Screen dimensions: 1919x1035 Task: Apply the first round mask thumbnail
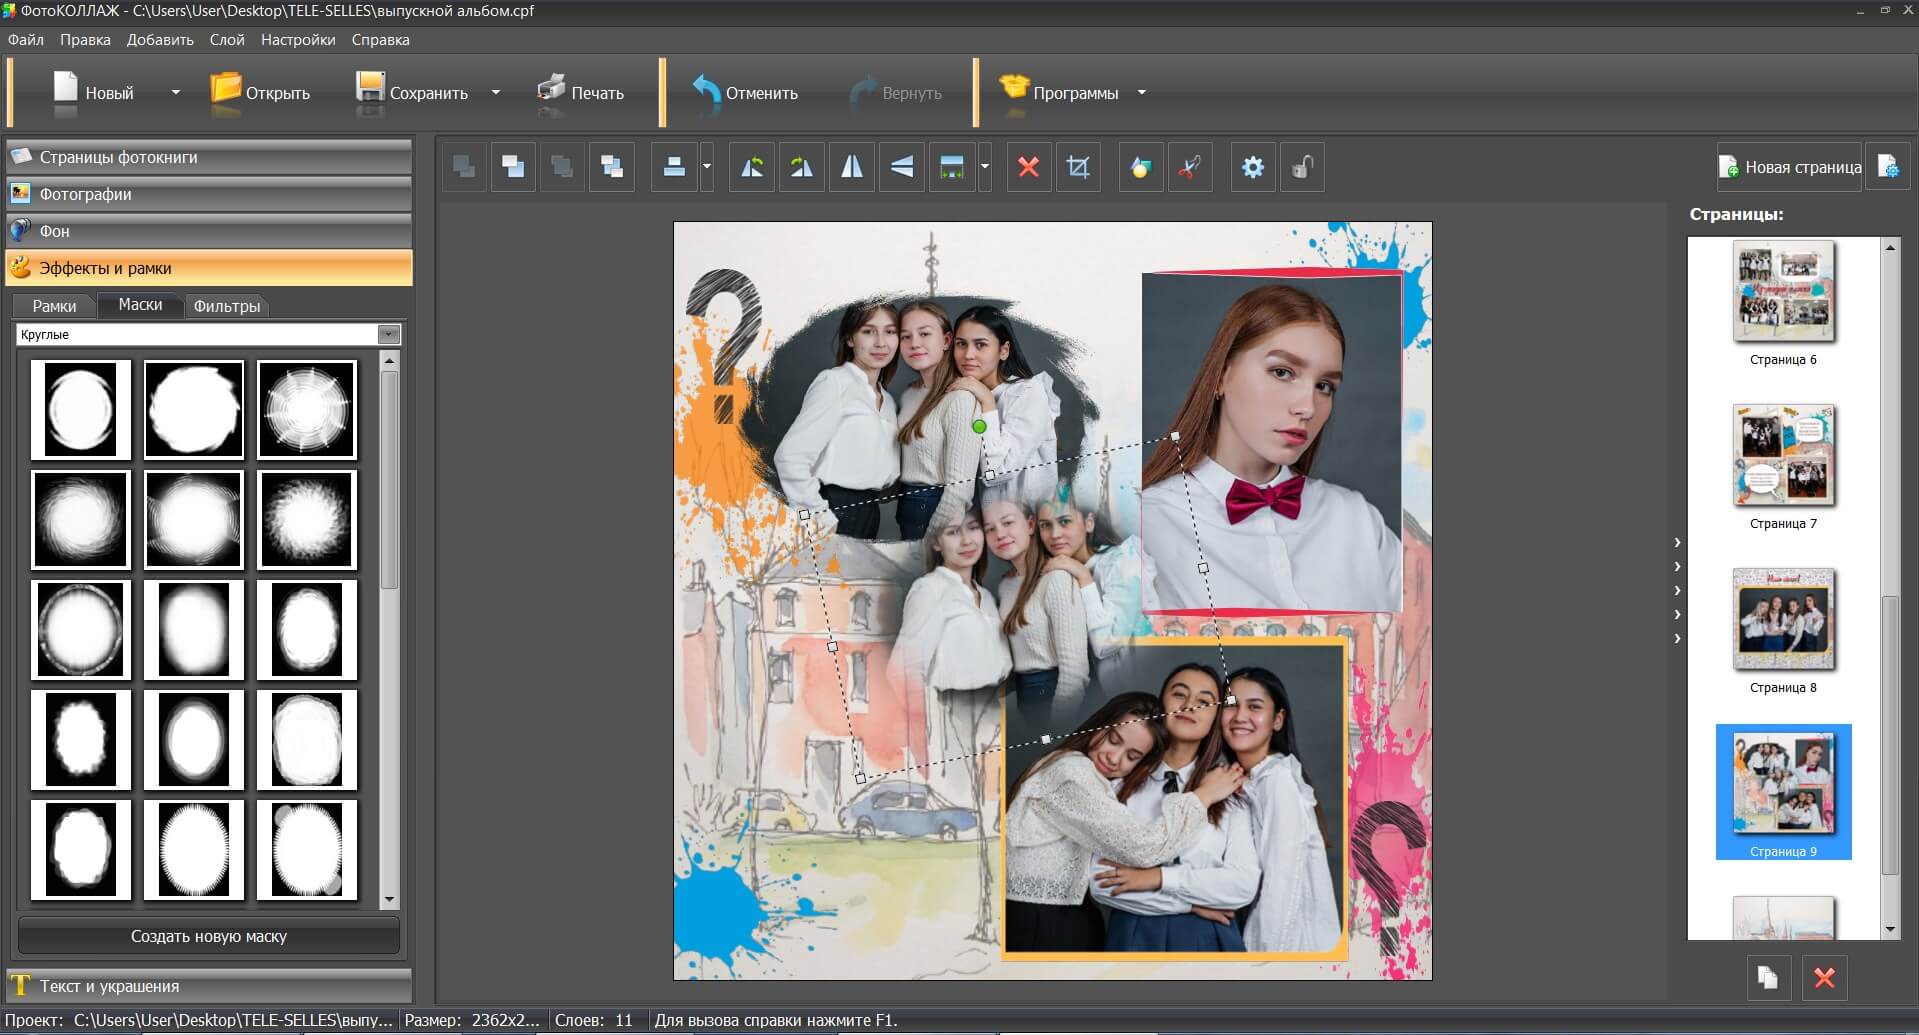[81, 410]
